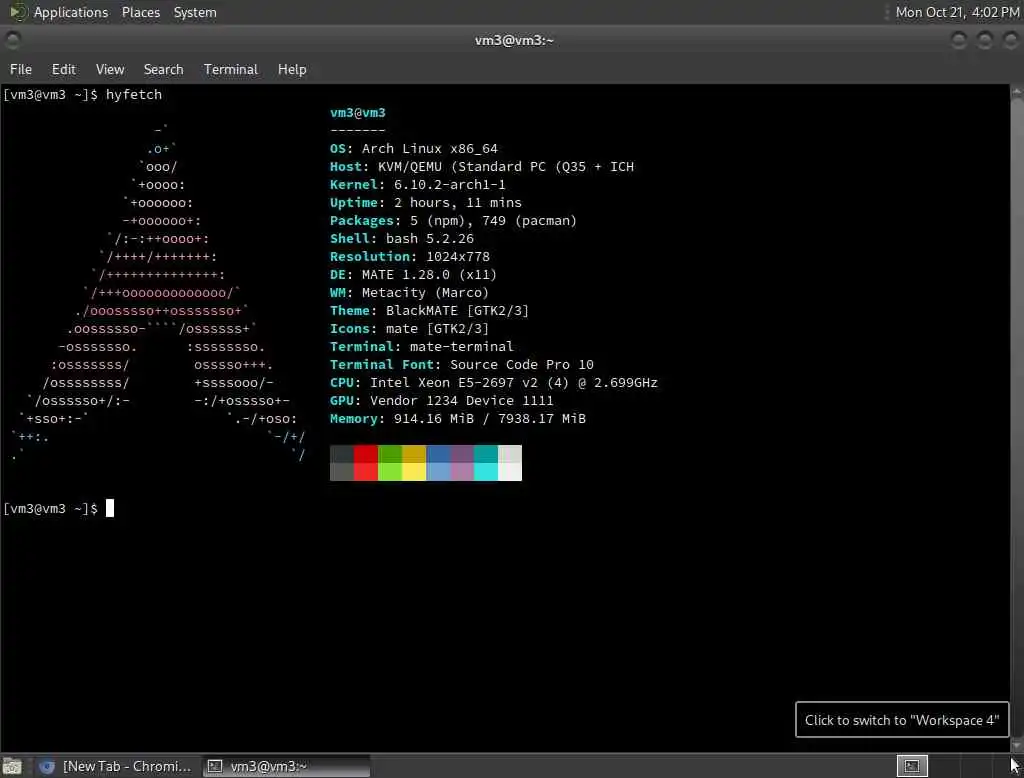The width and height of the screenshot is (1024, 778).
Task: Close the vm3@vm3 terminal window
Action: tap(1010, 41)
